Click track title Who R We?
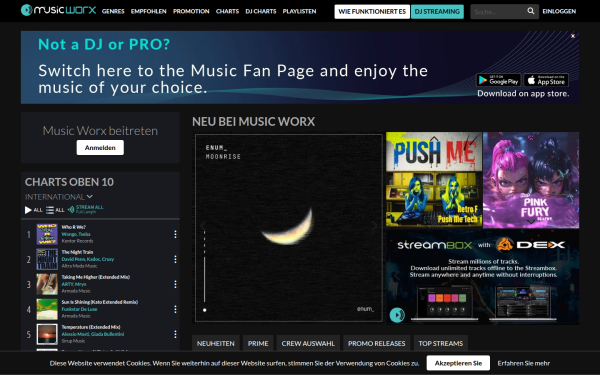The height and width of the screenshot is (375, 600). (73, 227)
